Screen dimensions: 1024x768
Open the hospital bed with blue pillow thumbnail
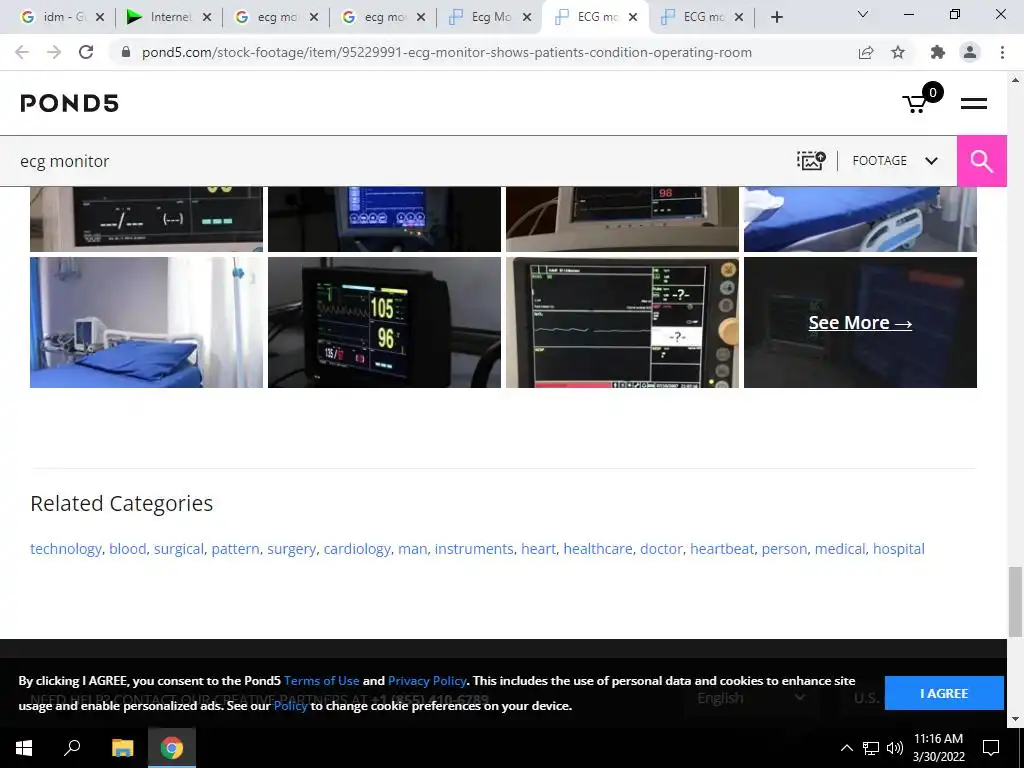pyautogui.click(x=146, y=323)
